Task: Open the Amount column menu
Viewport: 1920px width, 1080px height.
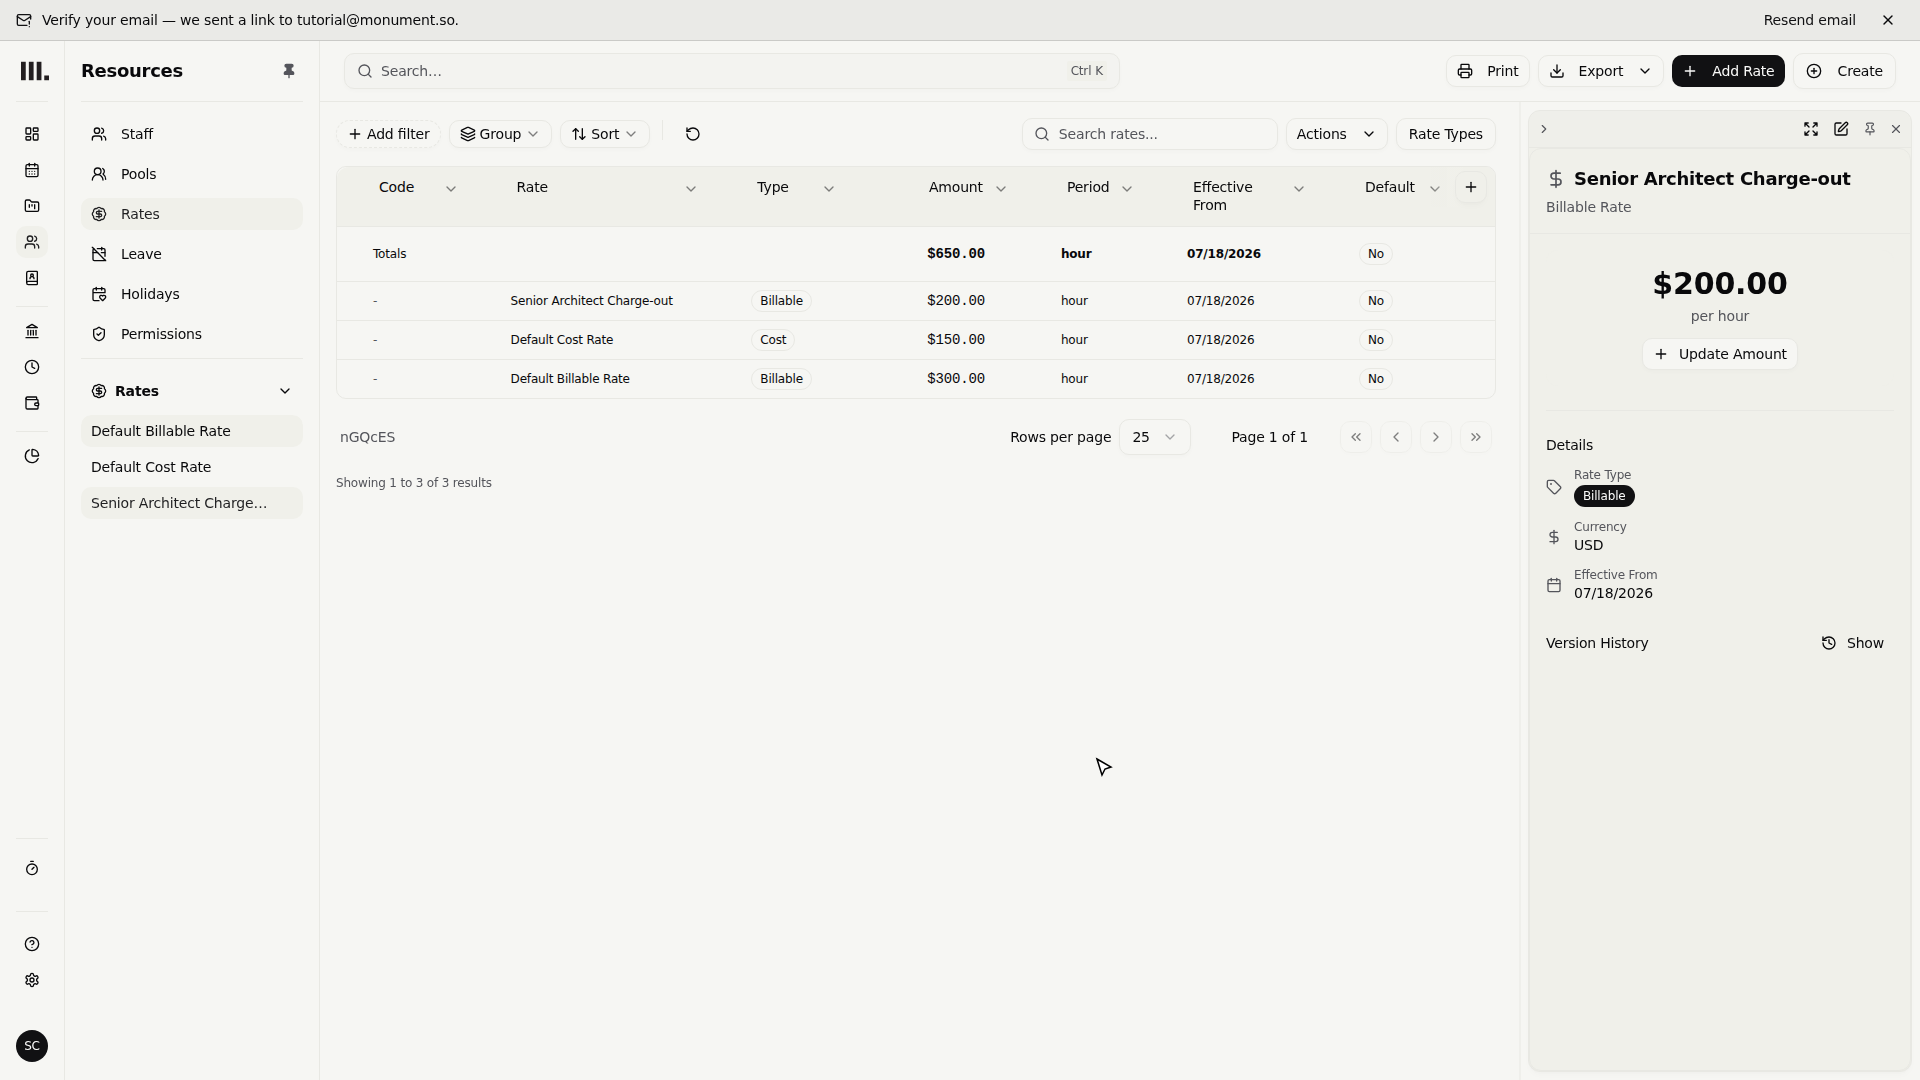Action: (1001, 188)
